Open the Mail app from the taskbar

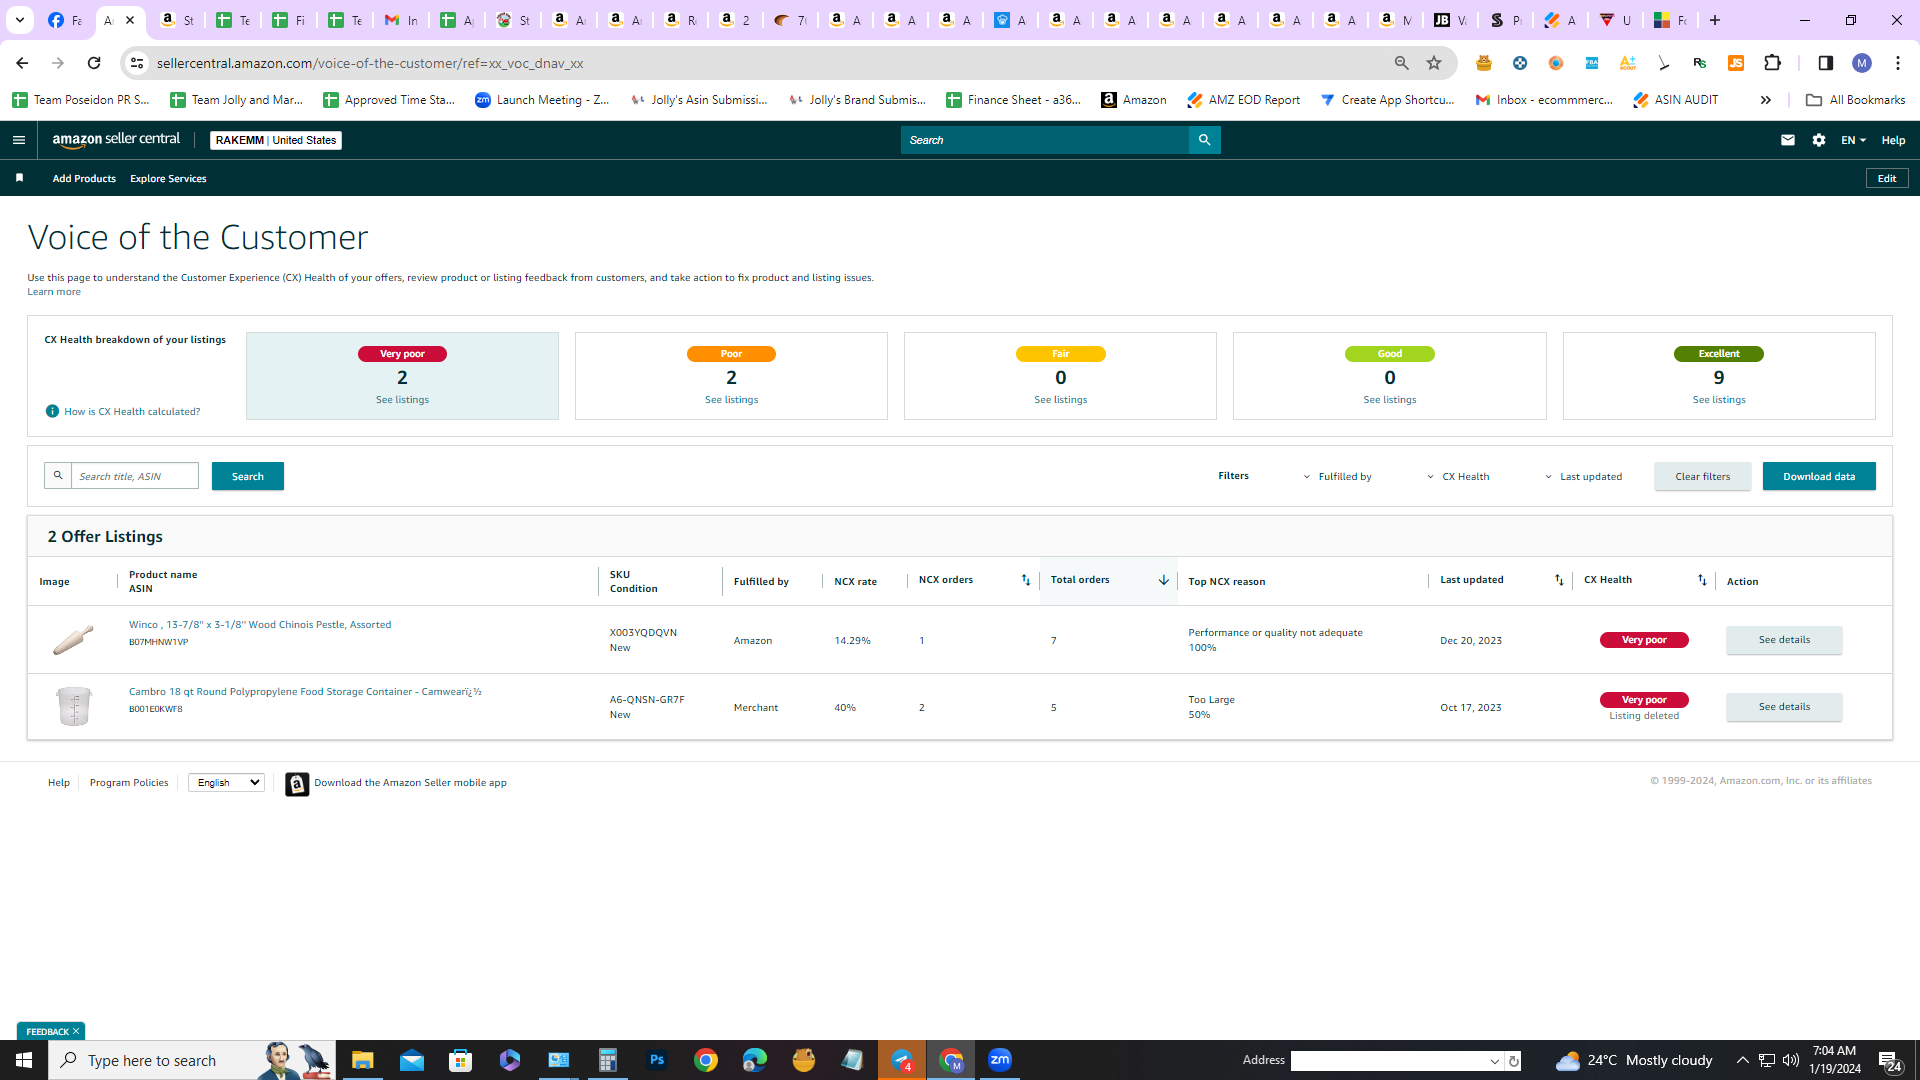[x=411, y=1060]
